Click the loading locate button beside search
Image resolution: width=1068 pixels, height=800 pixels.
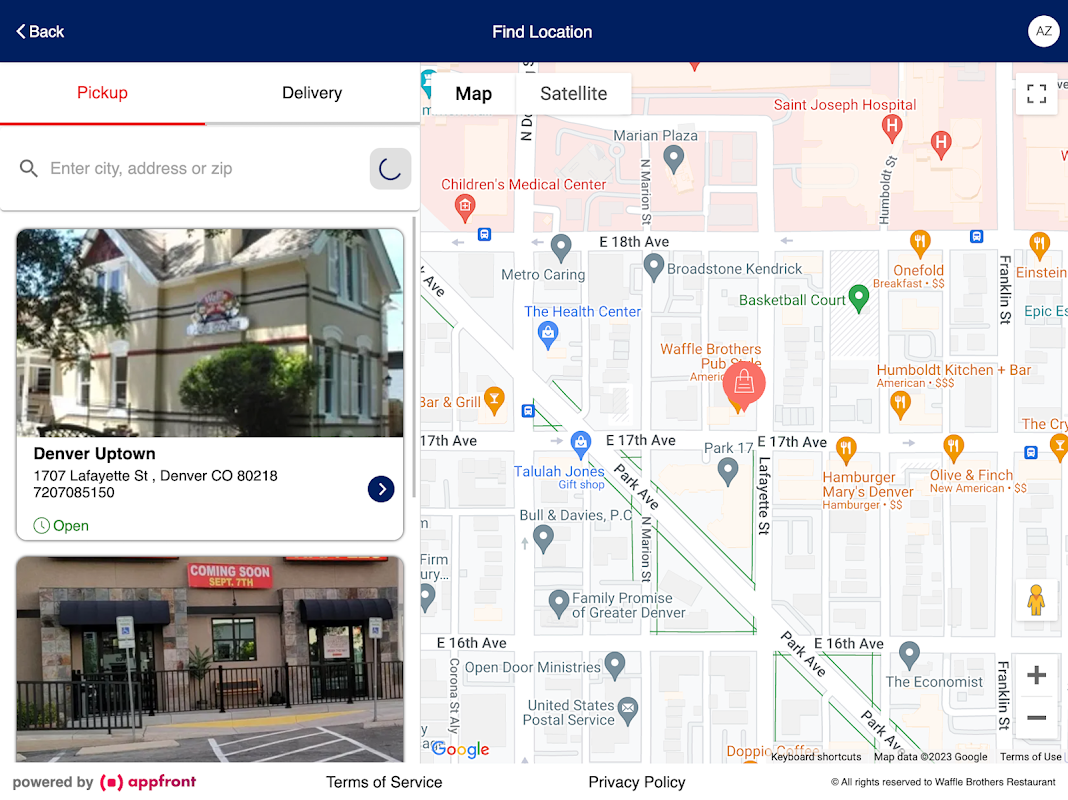point(390,168)
